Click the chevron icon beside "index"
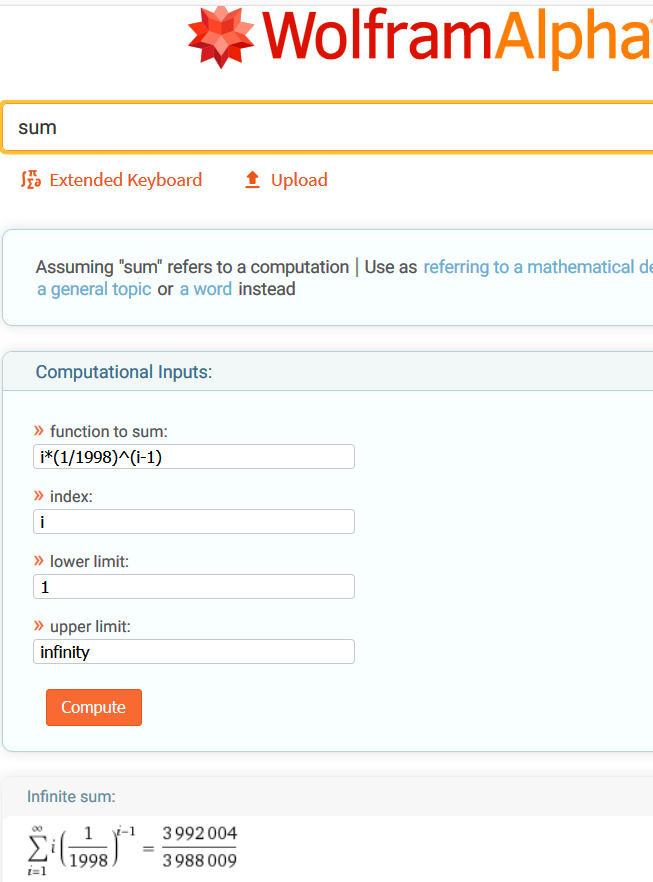The width and height of the screenshot is (653, 882). [39, 496]
